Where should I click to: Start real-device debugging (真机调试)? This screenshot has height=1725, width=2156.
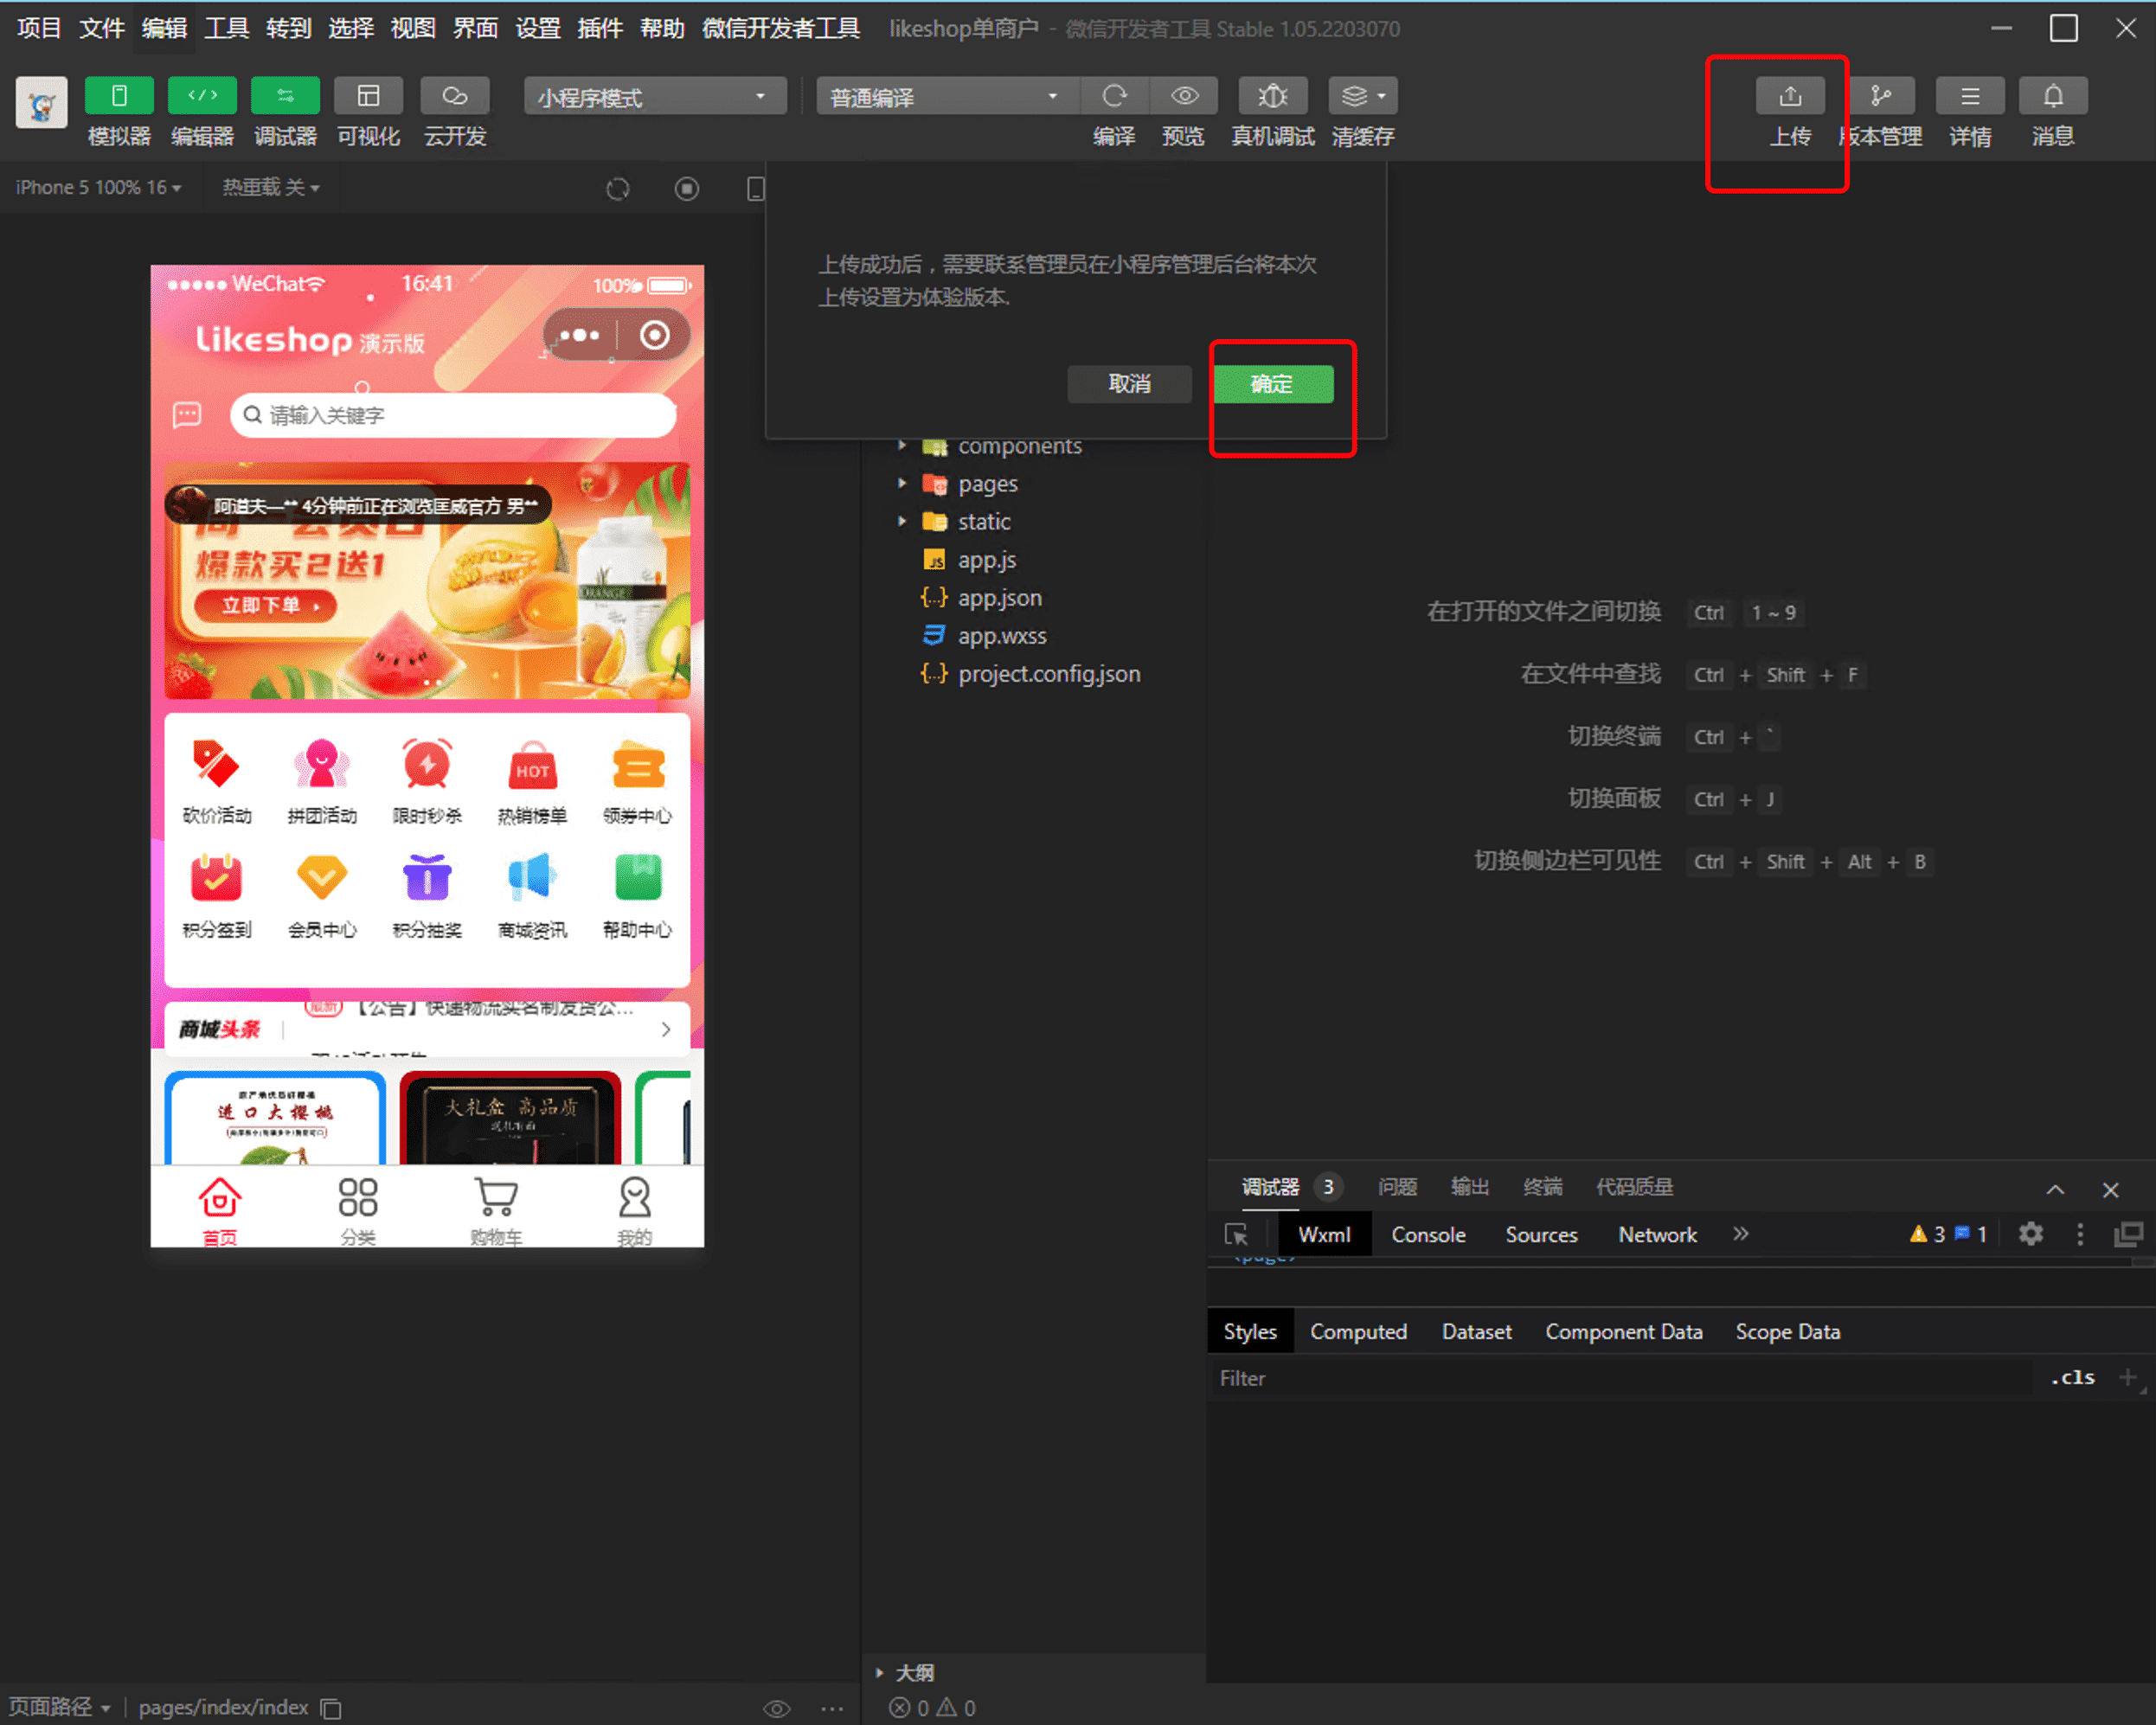pos(1272,96)
